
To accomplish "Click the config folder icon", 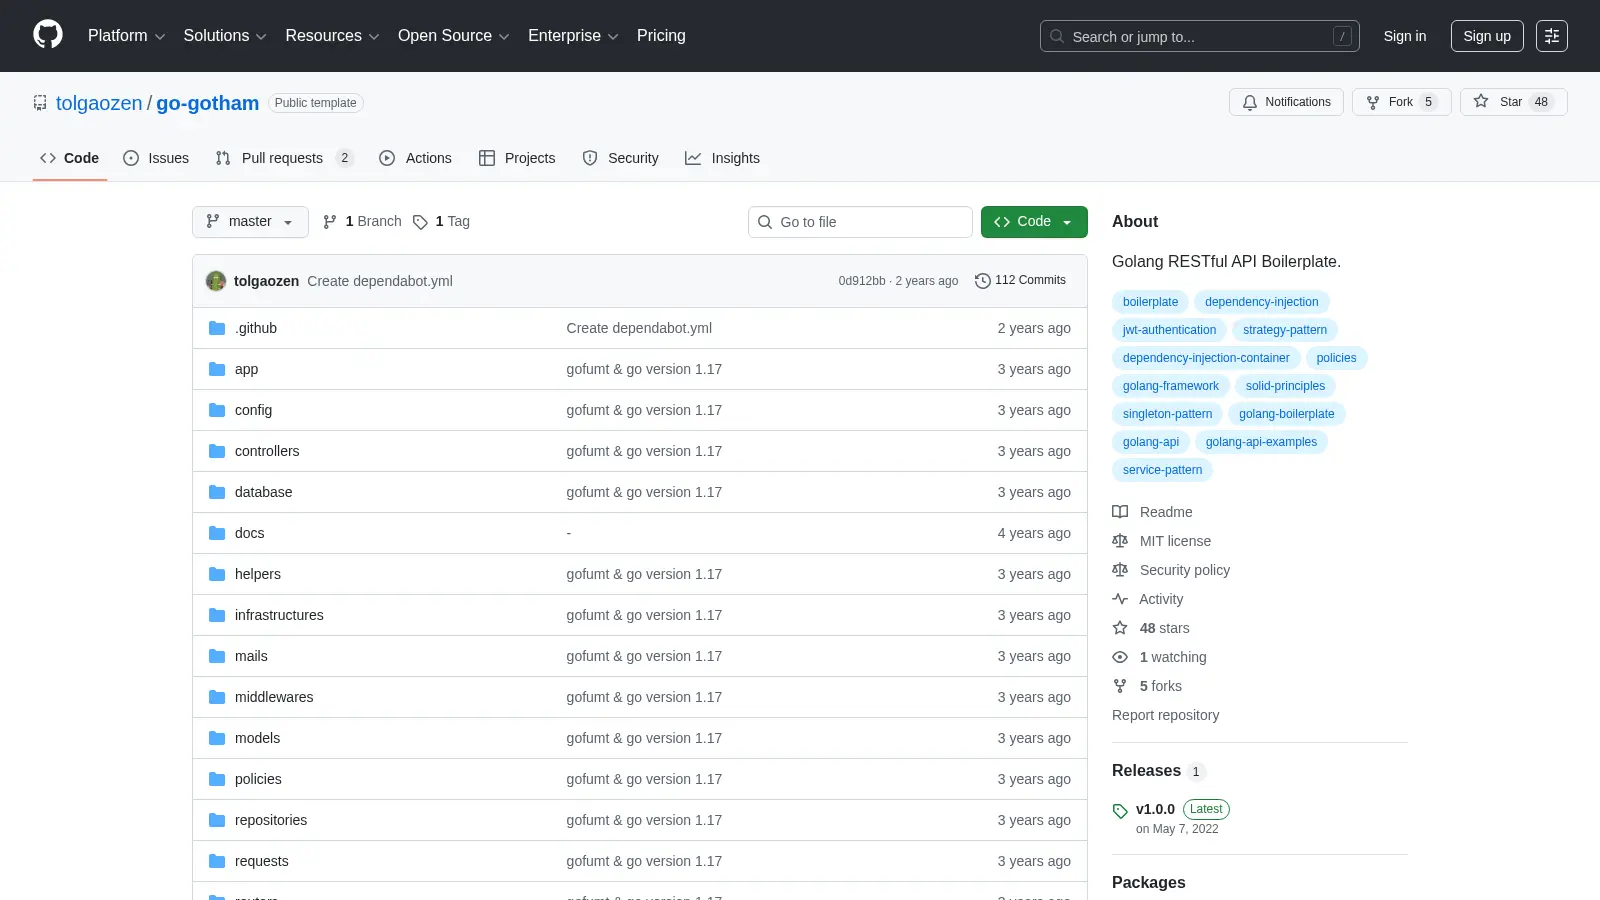I will click(217, 410).
